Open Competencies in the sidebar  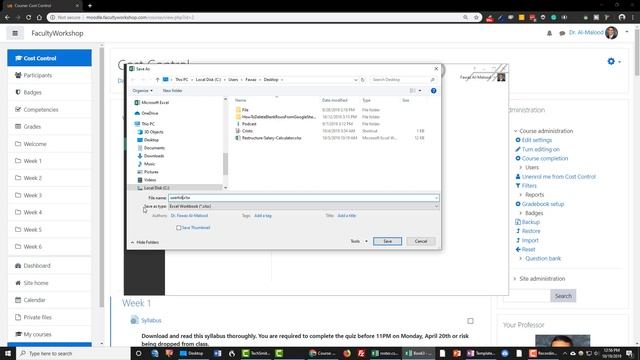coord(49,109)
